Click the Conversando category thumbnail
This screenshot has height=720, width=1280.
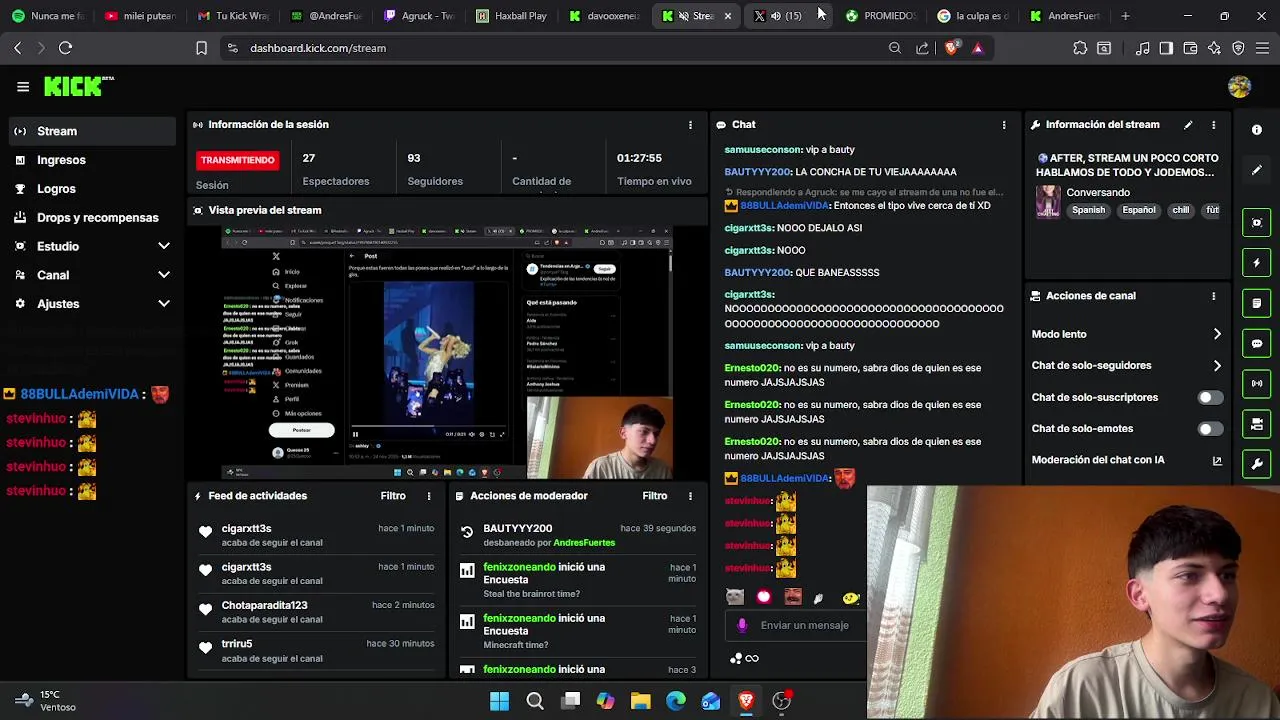(x=1048, y=201)
